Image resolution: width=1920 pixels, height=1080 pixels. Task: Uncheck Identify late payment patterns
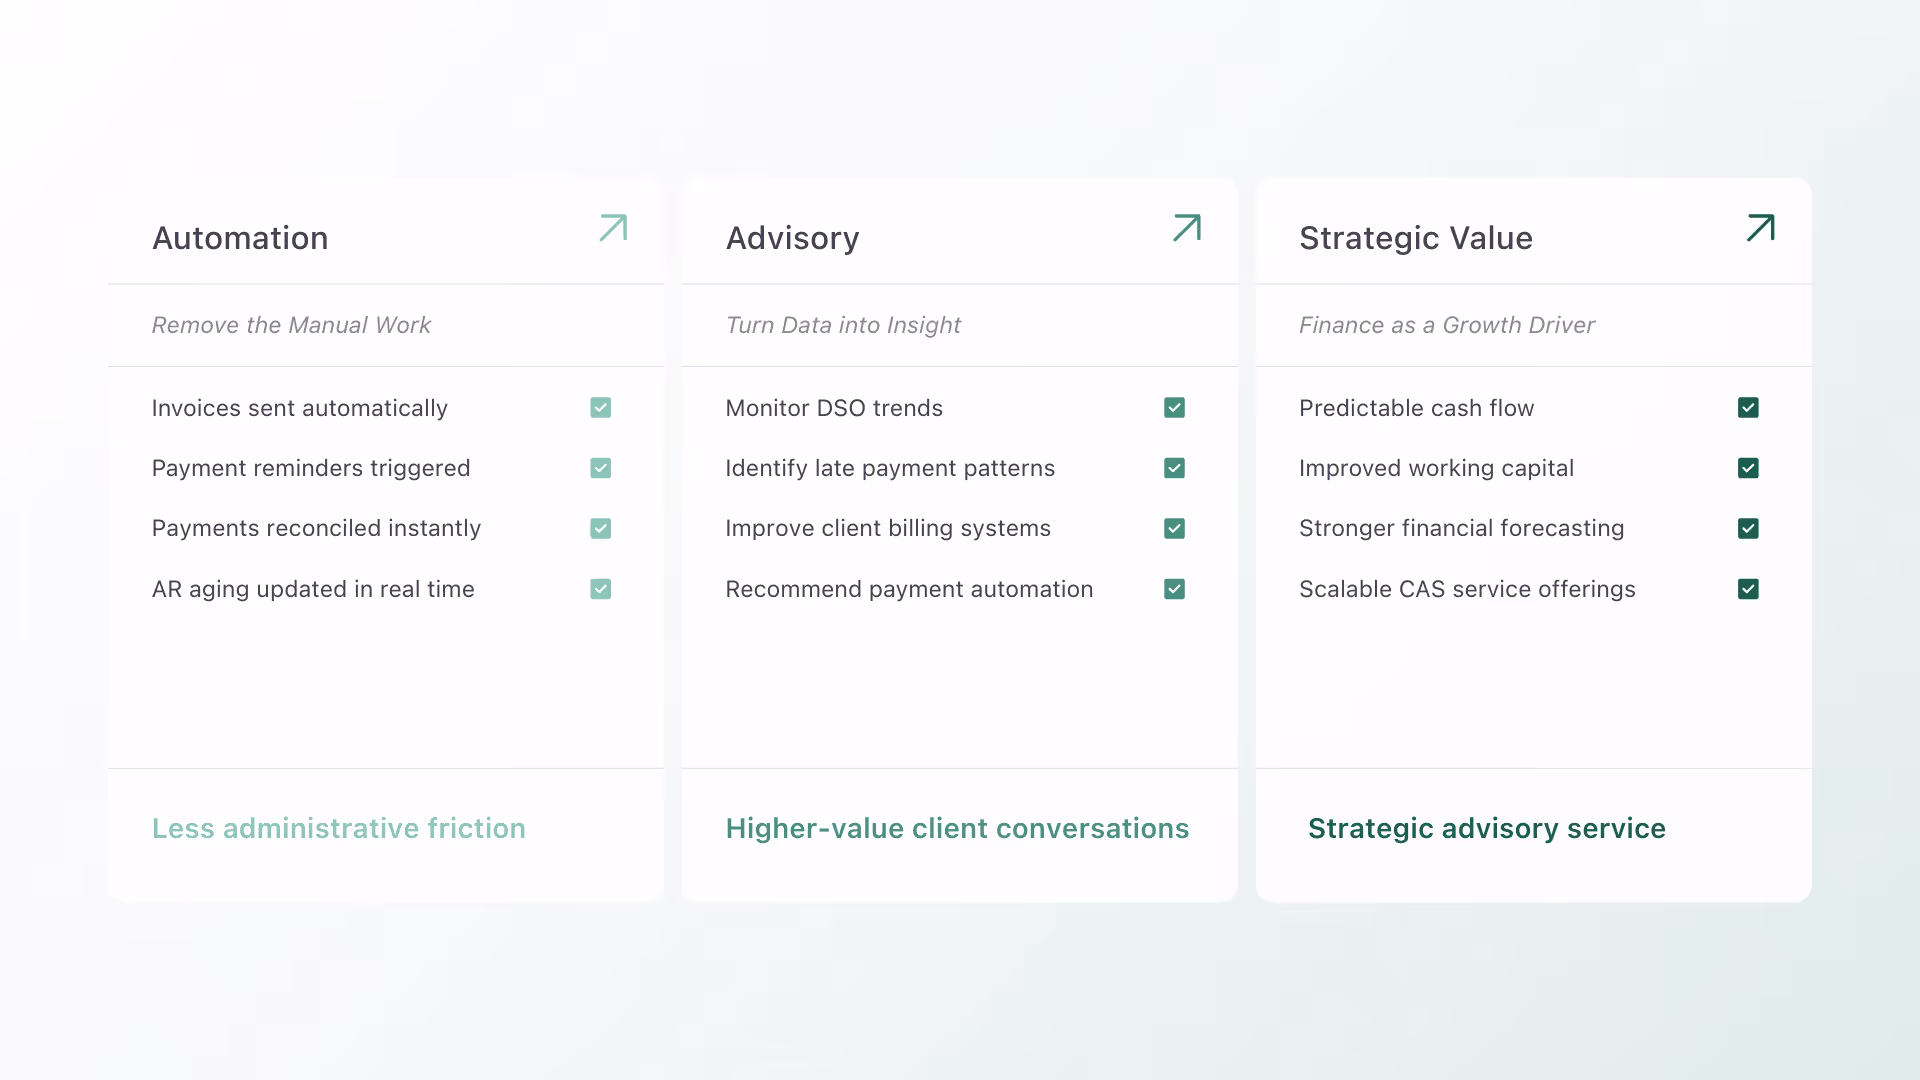pyautogui.click(x=1175, y=468)
